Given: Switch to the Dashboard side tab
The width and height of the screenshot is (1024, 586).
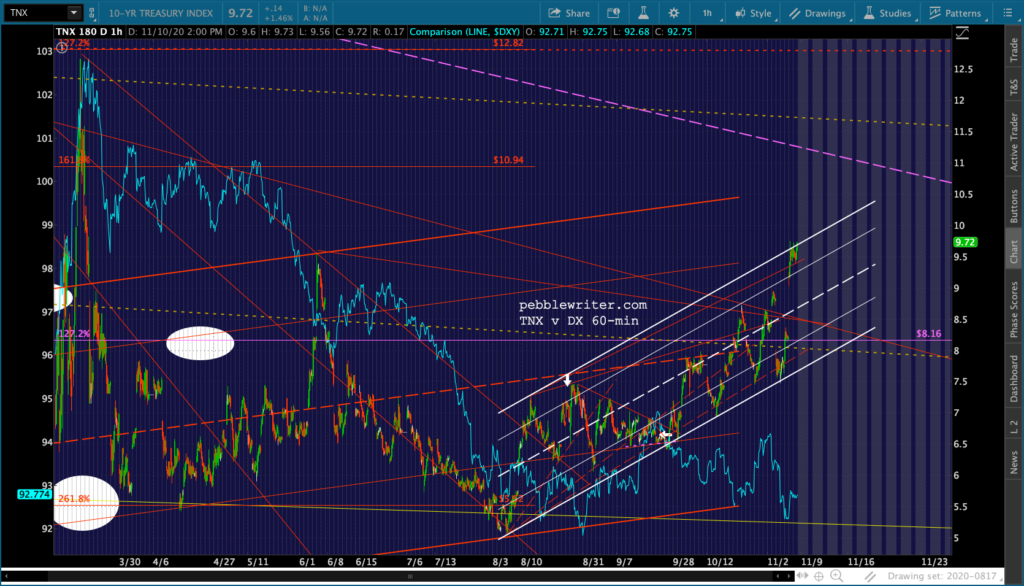Looking at the screenshot, I should (1014, 378).
